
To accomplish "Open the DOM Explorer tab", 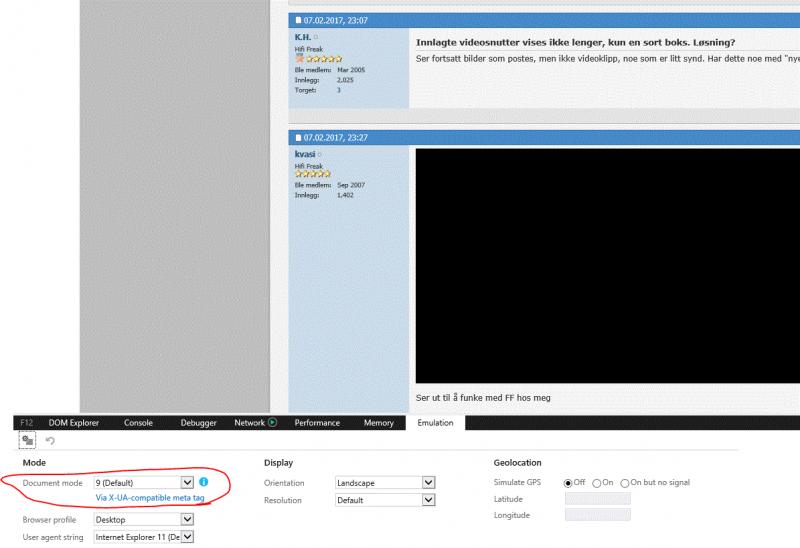I will click(x=73, y=422).
